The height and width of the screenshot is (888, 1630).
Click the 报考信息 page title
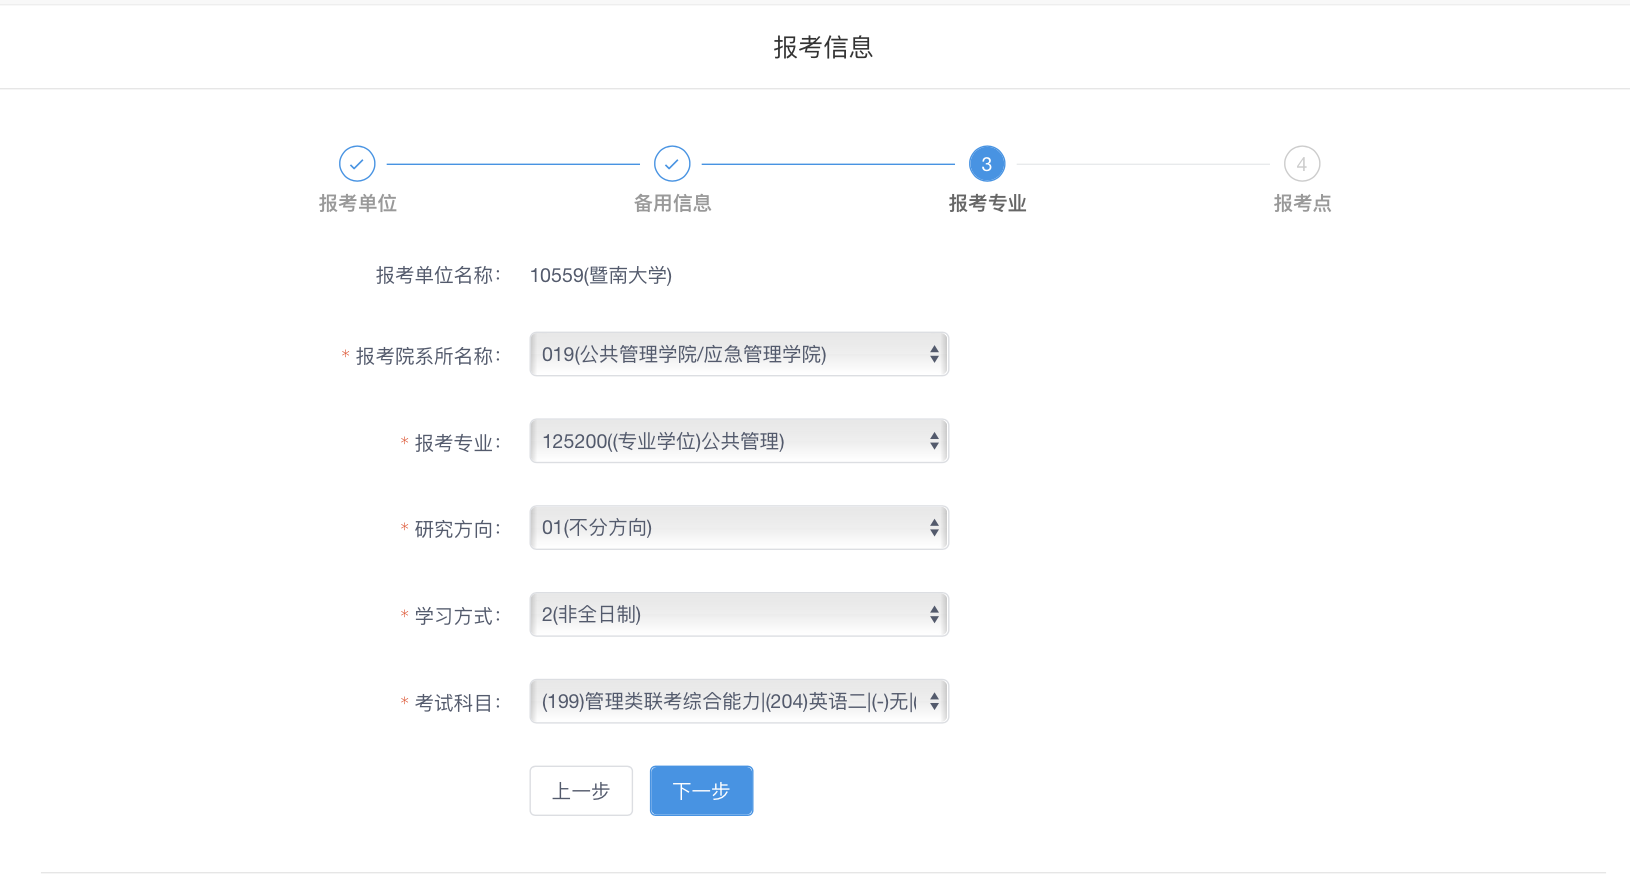pos(823,47)
